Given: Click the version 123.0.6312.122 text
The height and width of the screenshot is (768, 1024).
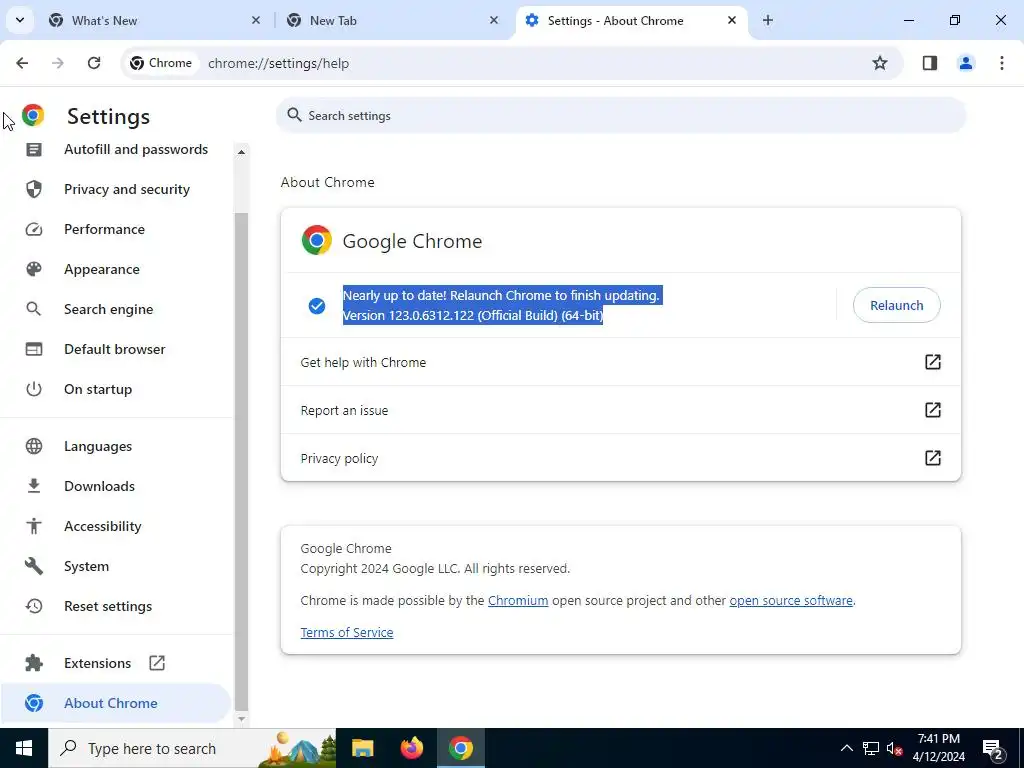Looking at the screenshot, I should point(472,315).
